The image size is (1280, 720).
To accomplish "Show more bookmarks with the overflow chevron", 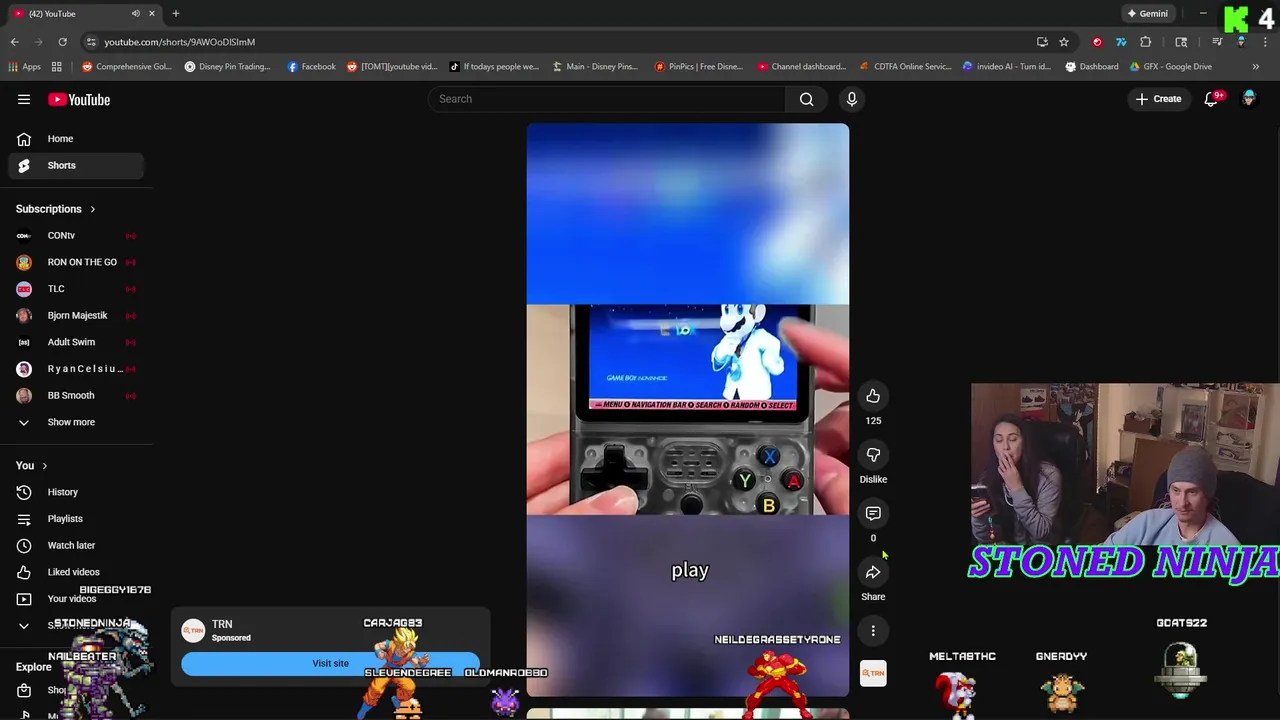I will tap(1255, 67).
